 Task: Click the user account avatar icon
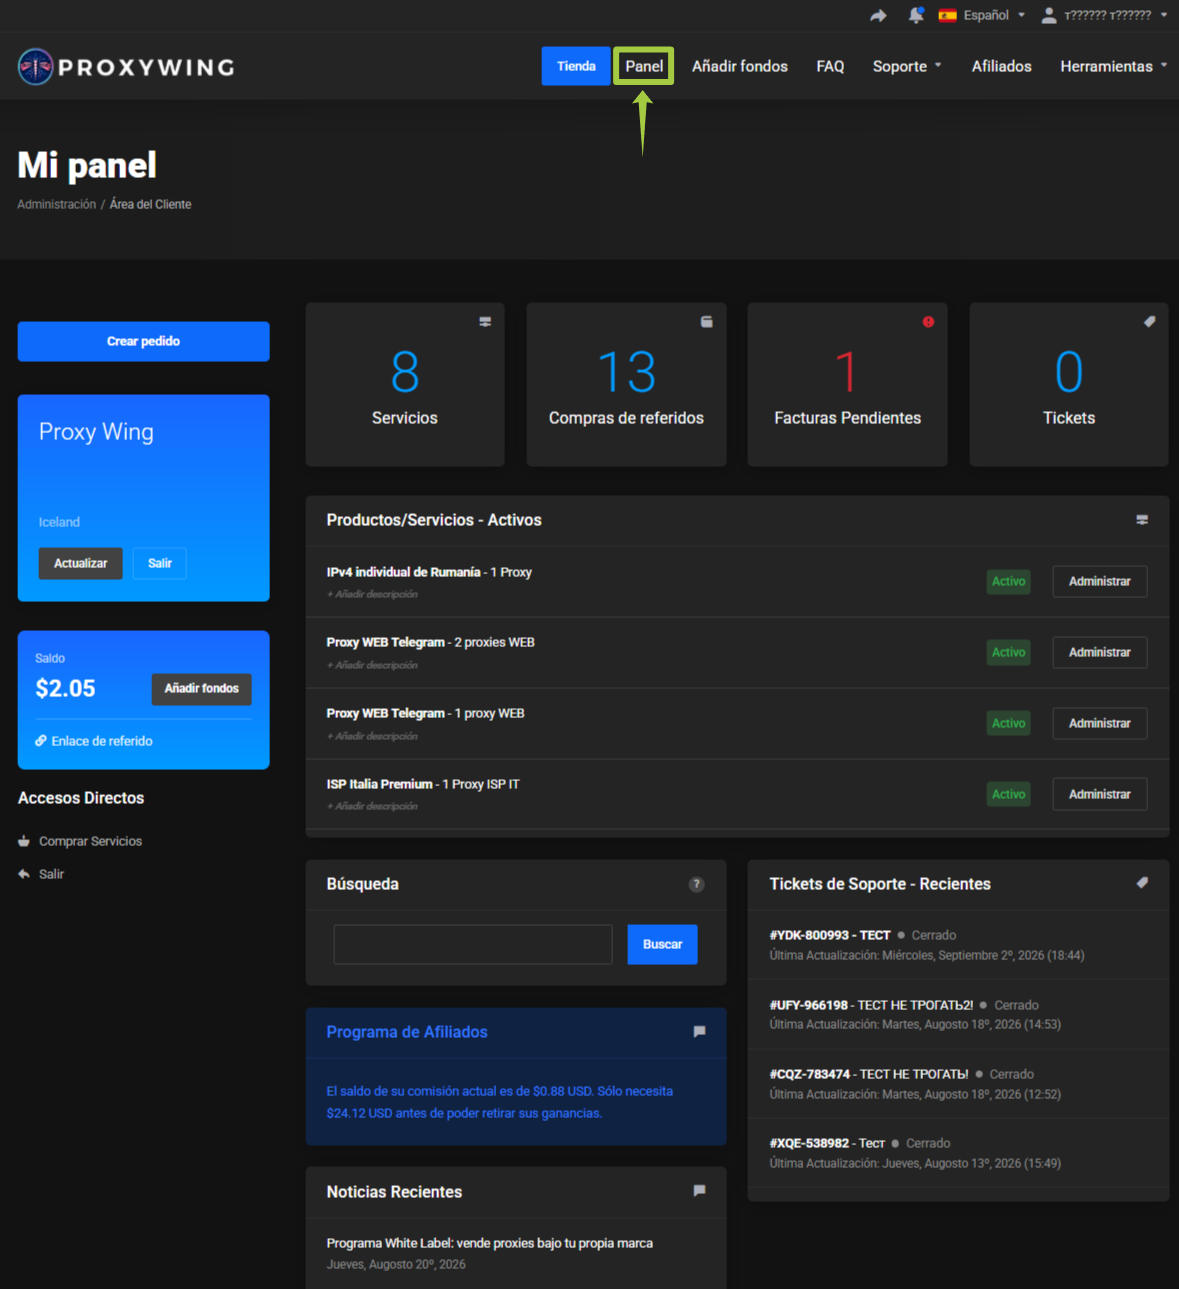click(1049, 15)
